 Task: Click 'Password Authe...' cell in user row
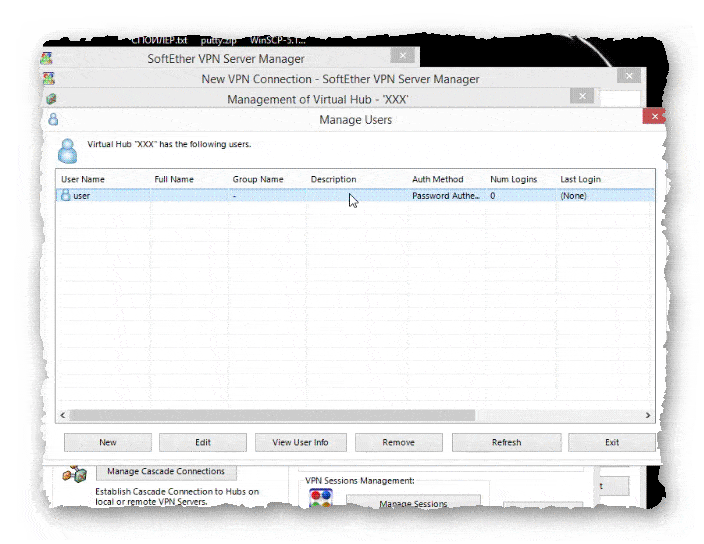pos(445,196)
